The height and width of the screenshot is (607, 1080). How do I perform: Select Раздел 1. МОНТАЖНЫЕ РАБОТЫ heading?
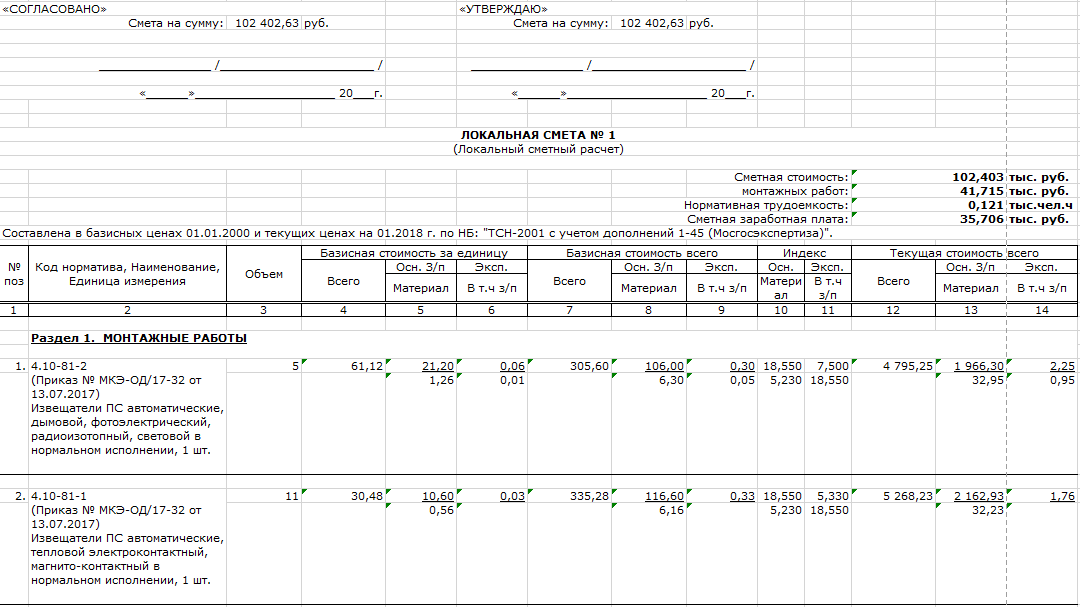(x=139, y=338)
